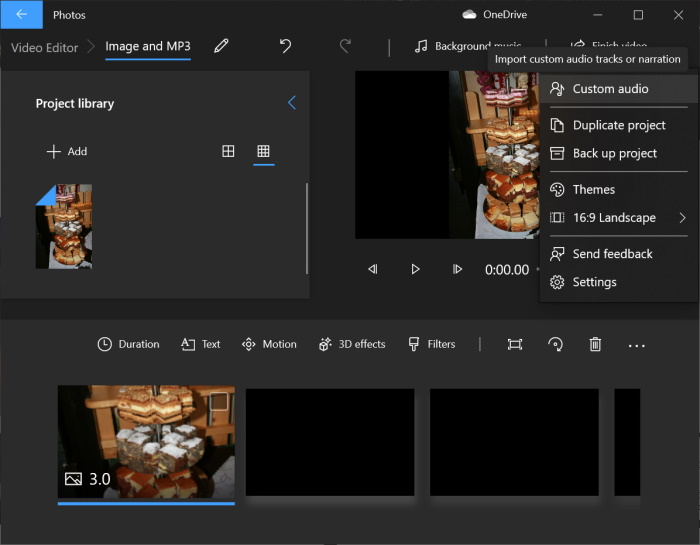Switch library to medium grid view
700x545 pixels.
[x=228, y=151]
